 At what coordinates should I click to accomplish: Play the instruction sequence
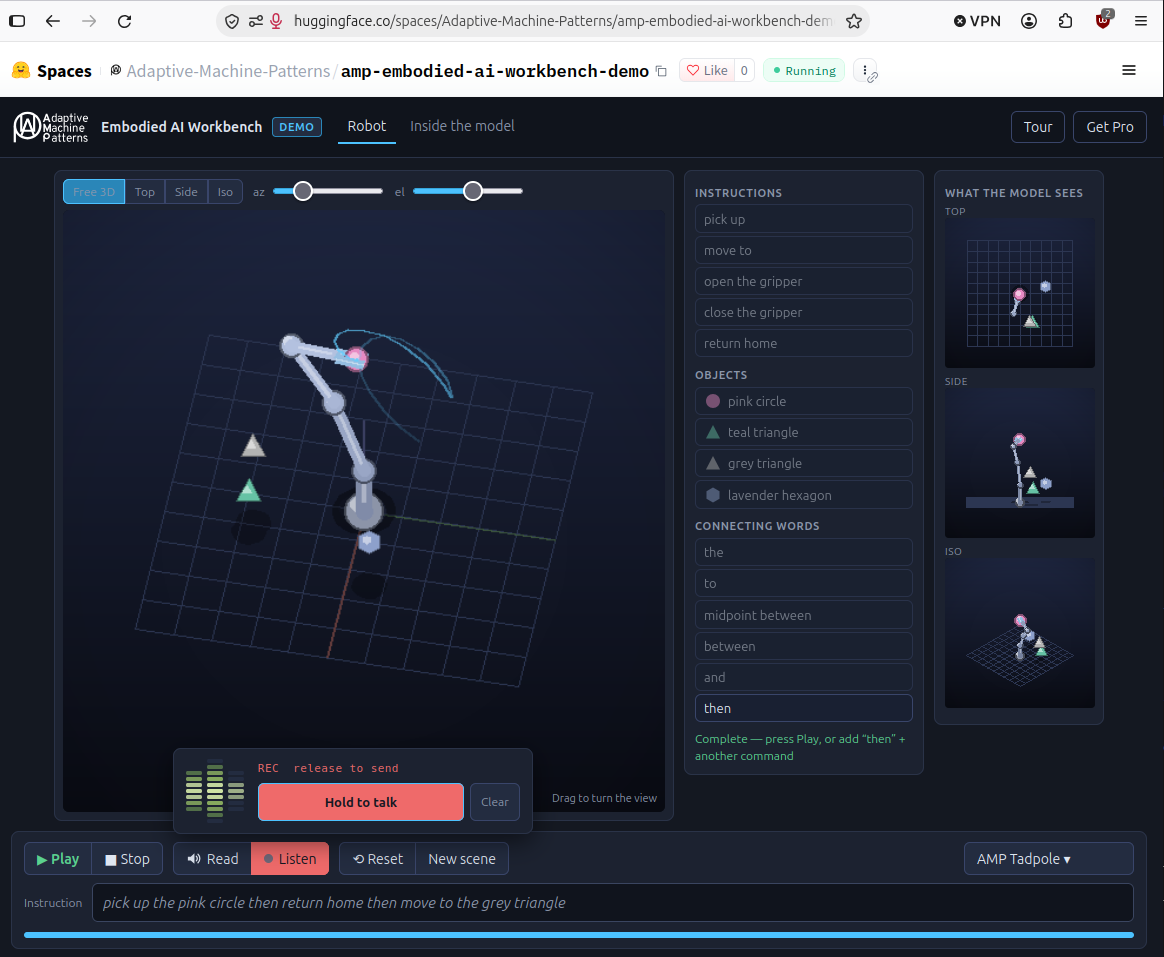(x=58, y=859)
